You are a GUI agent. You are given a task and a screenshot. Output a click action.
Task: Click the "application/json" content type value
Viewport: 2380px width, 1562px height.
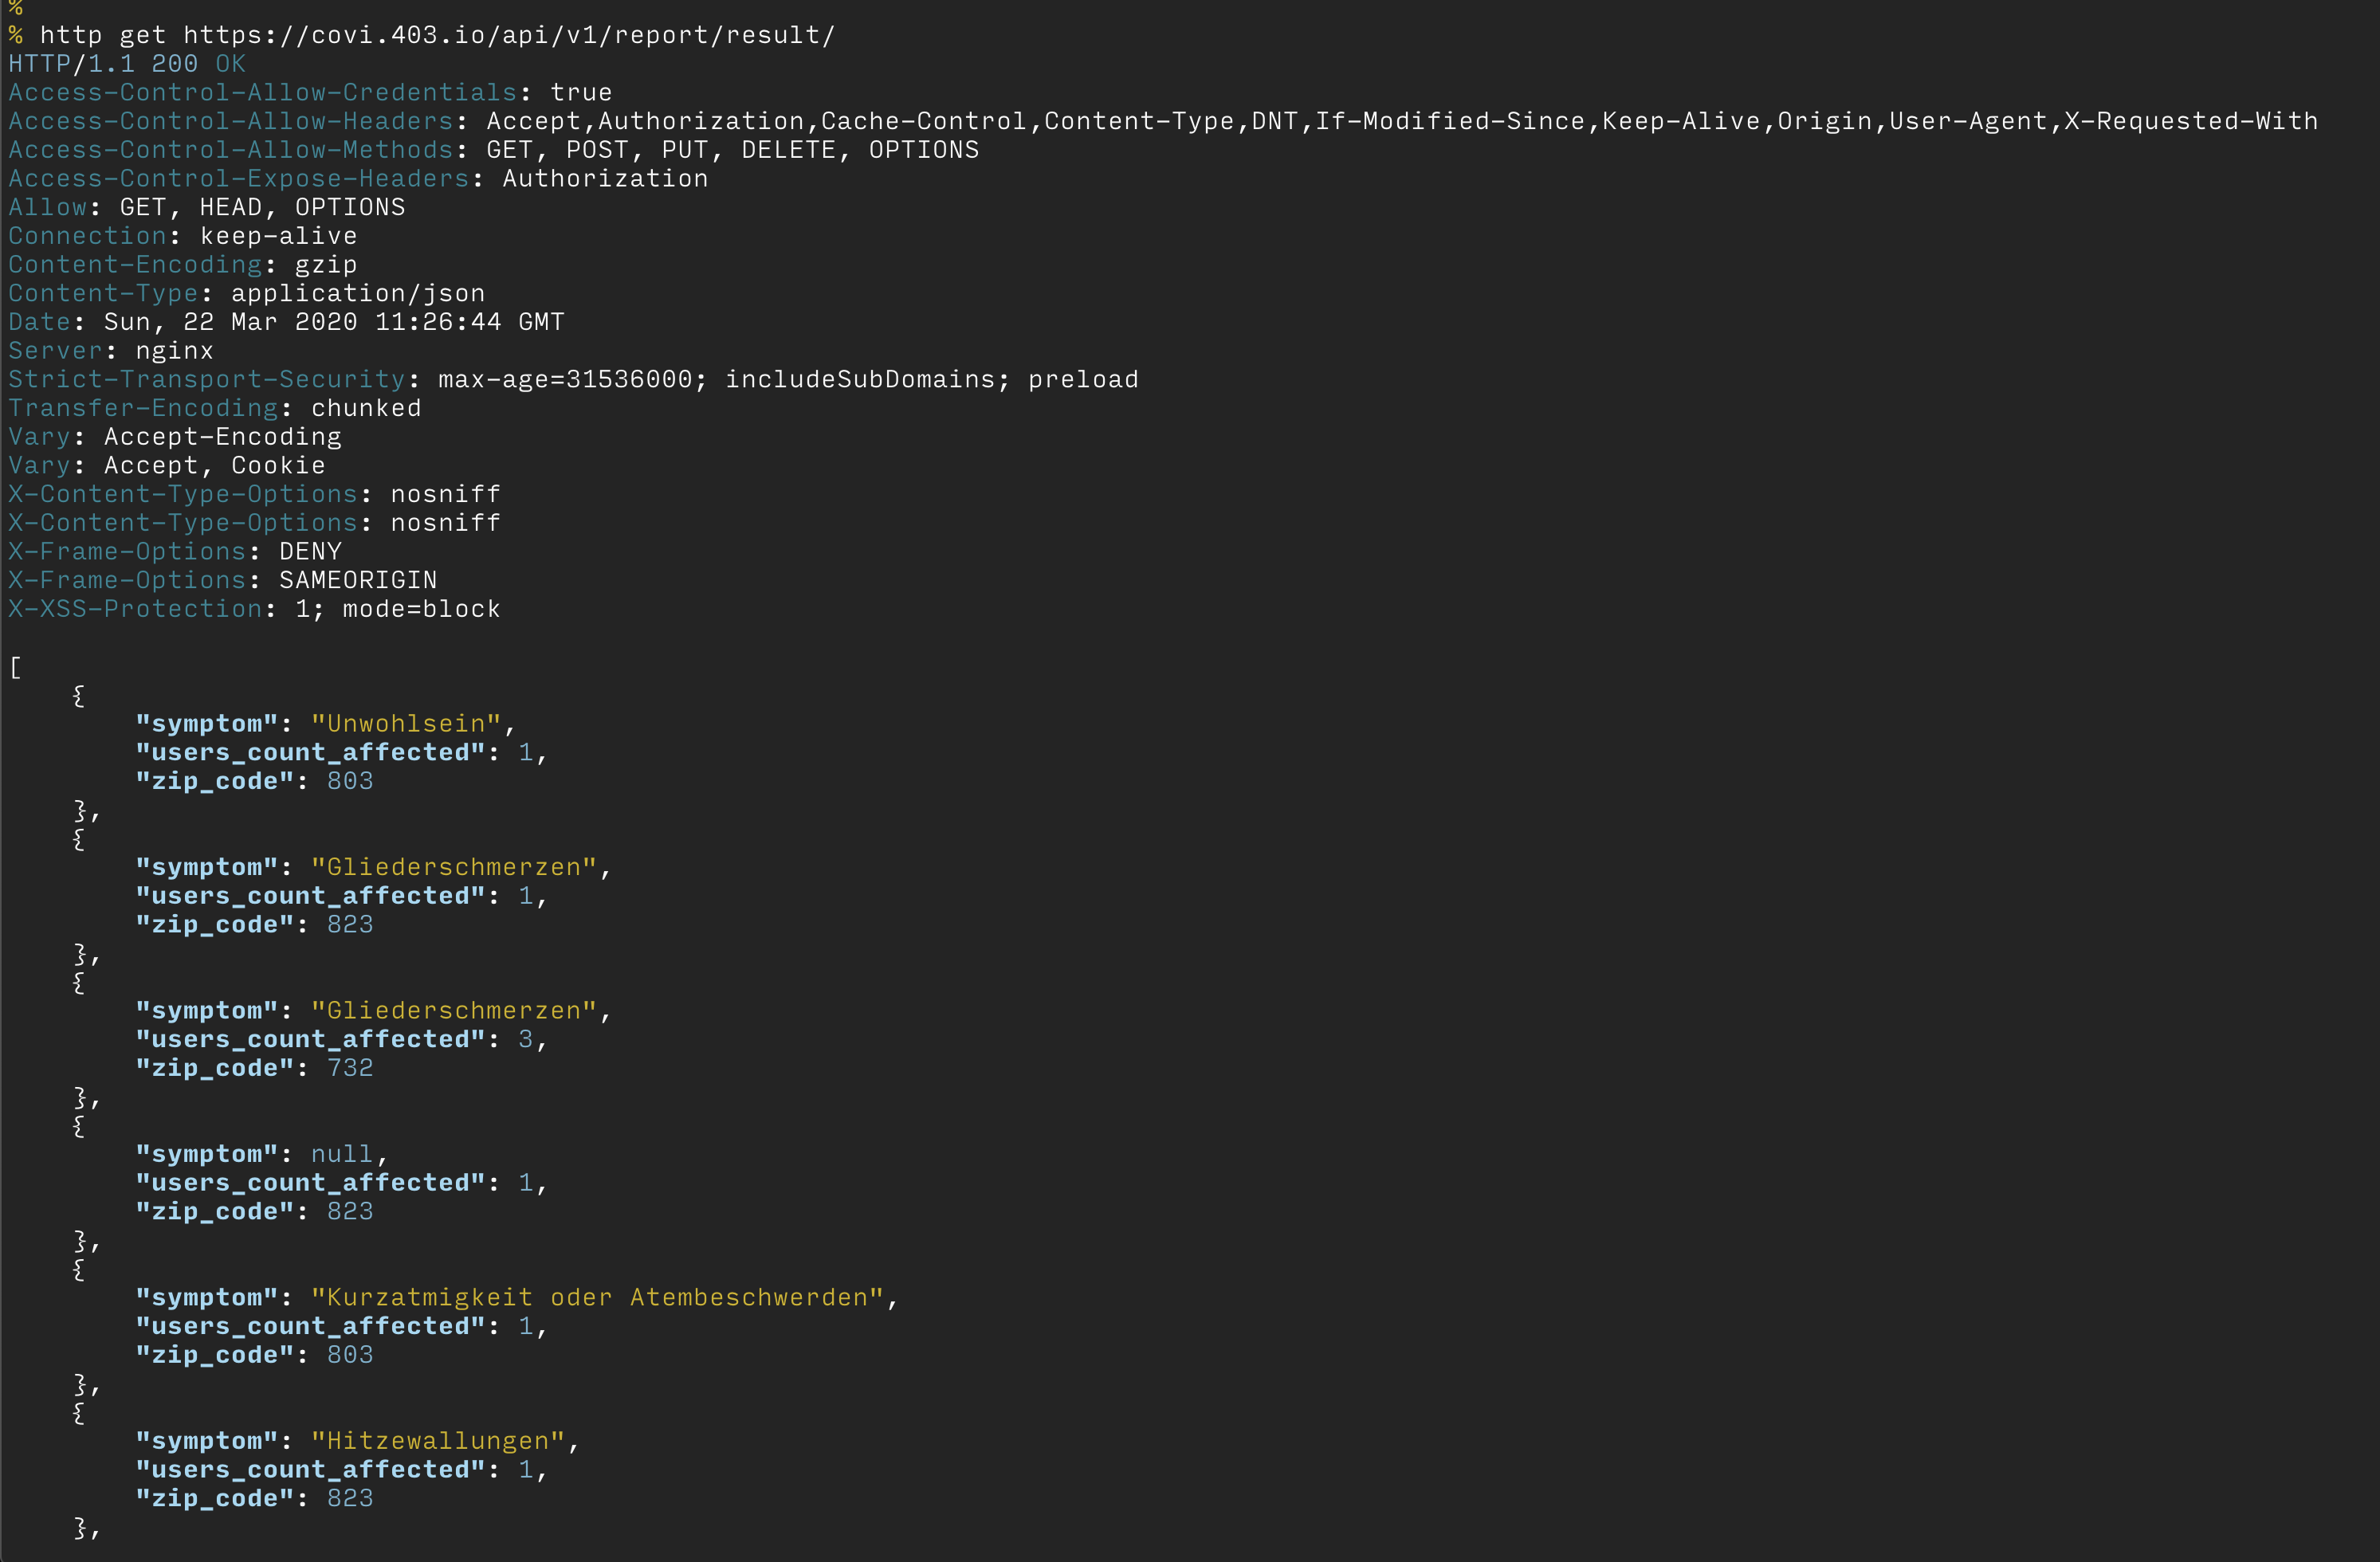pos(357,293)
